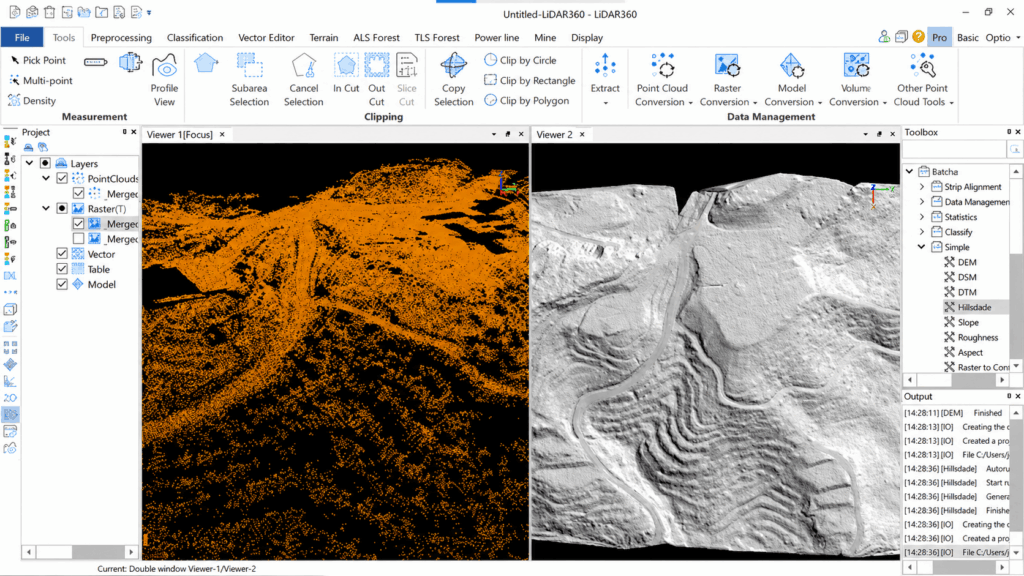Viewport: 1024px width, 576px height.
Task: Select Clip by Rectangle
Action: (x=530, y=80)
